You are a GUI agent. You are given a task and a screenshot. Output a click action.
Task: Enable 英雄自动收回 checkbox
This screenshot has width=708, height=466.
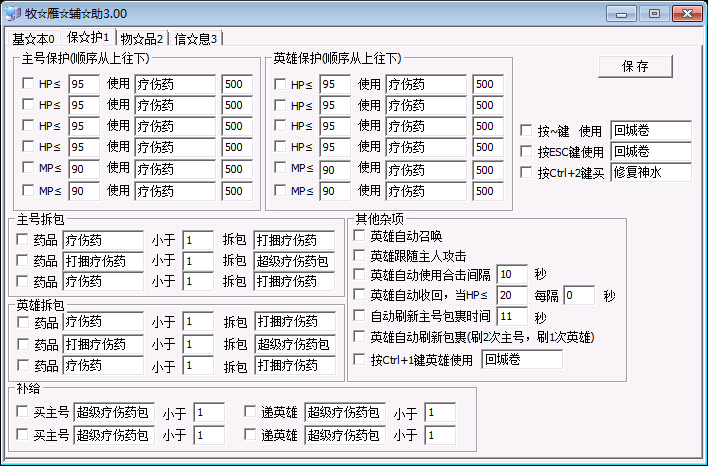(x=359, y=295)
